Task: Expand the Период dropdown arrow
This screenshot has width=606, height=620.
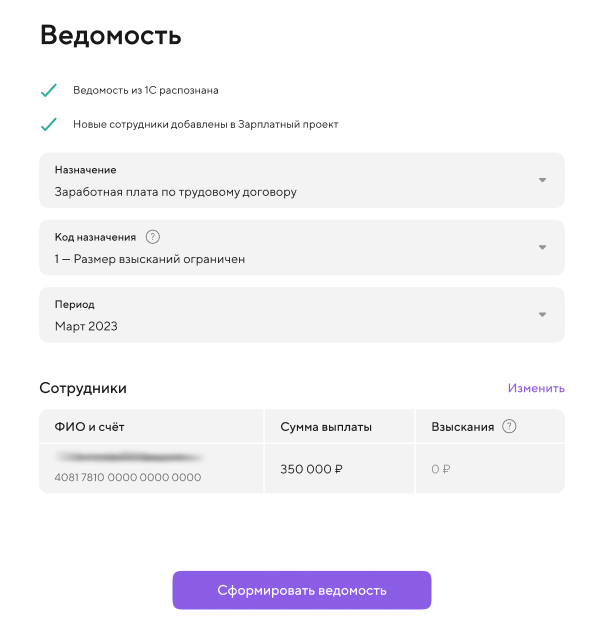Action: 542,315
